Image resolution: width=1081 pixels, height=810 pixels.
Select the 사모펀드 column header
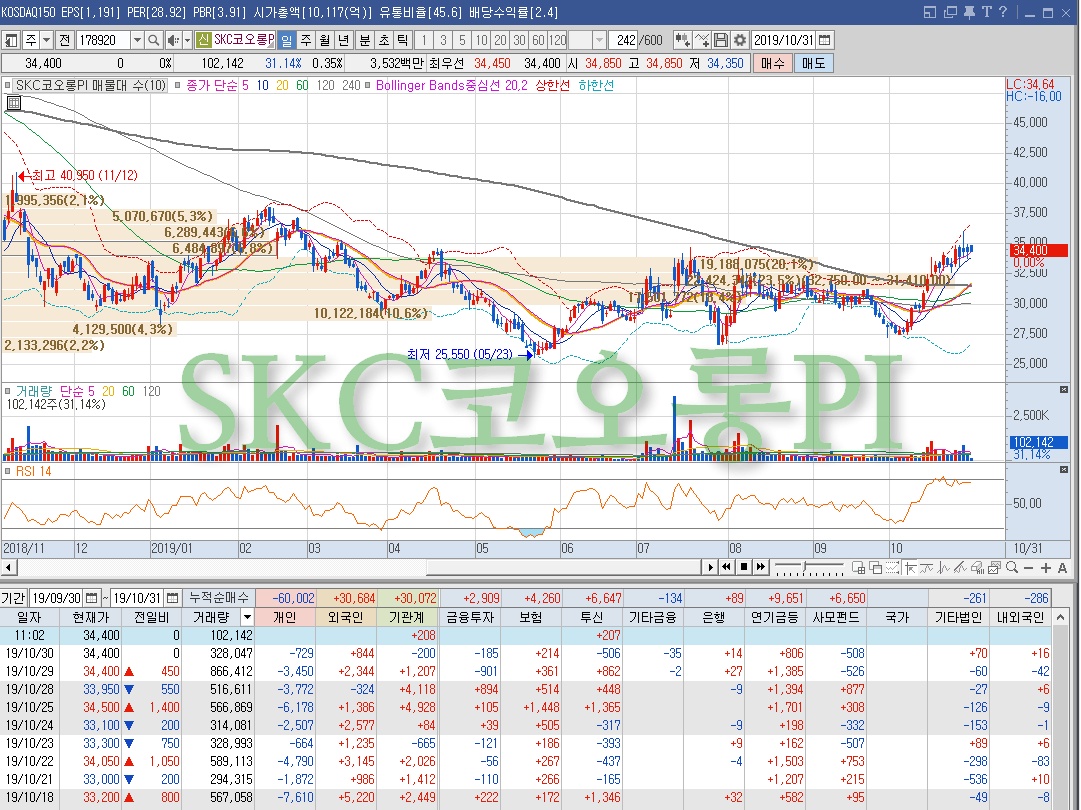coord(836,617)
